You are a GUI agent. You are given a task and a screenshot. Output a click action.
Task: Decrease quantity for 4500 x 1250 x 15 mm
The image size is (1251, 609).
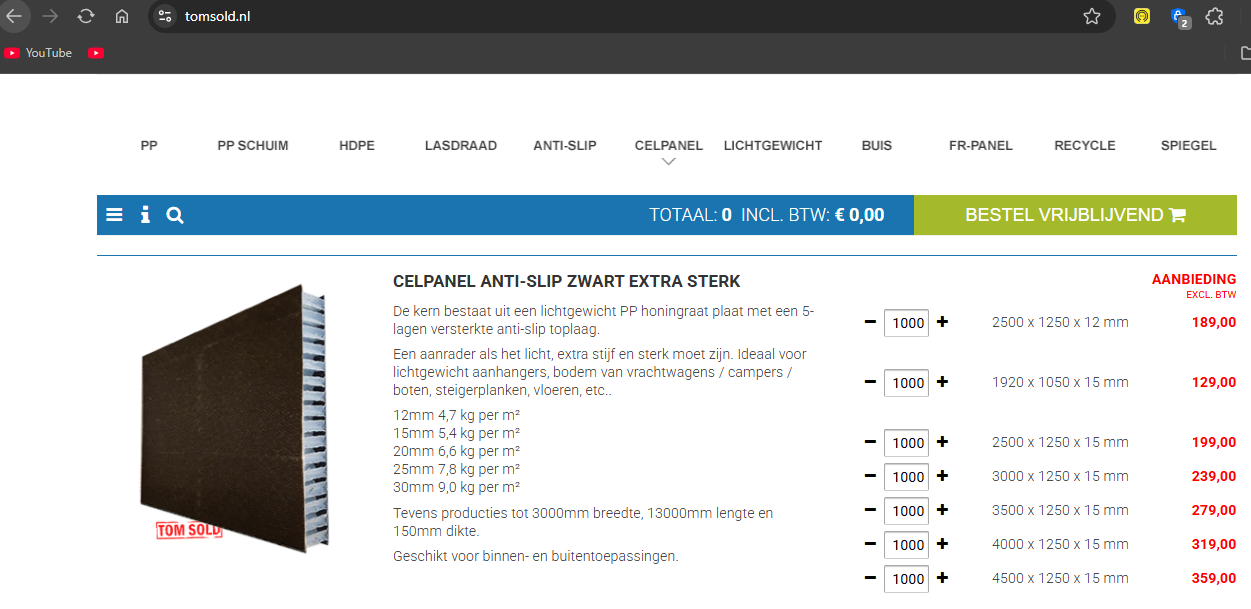(x=870, y=578)
